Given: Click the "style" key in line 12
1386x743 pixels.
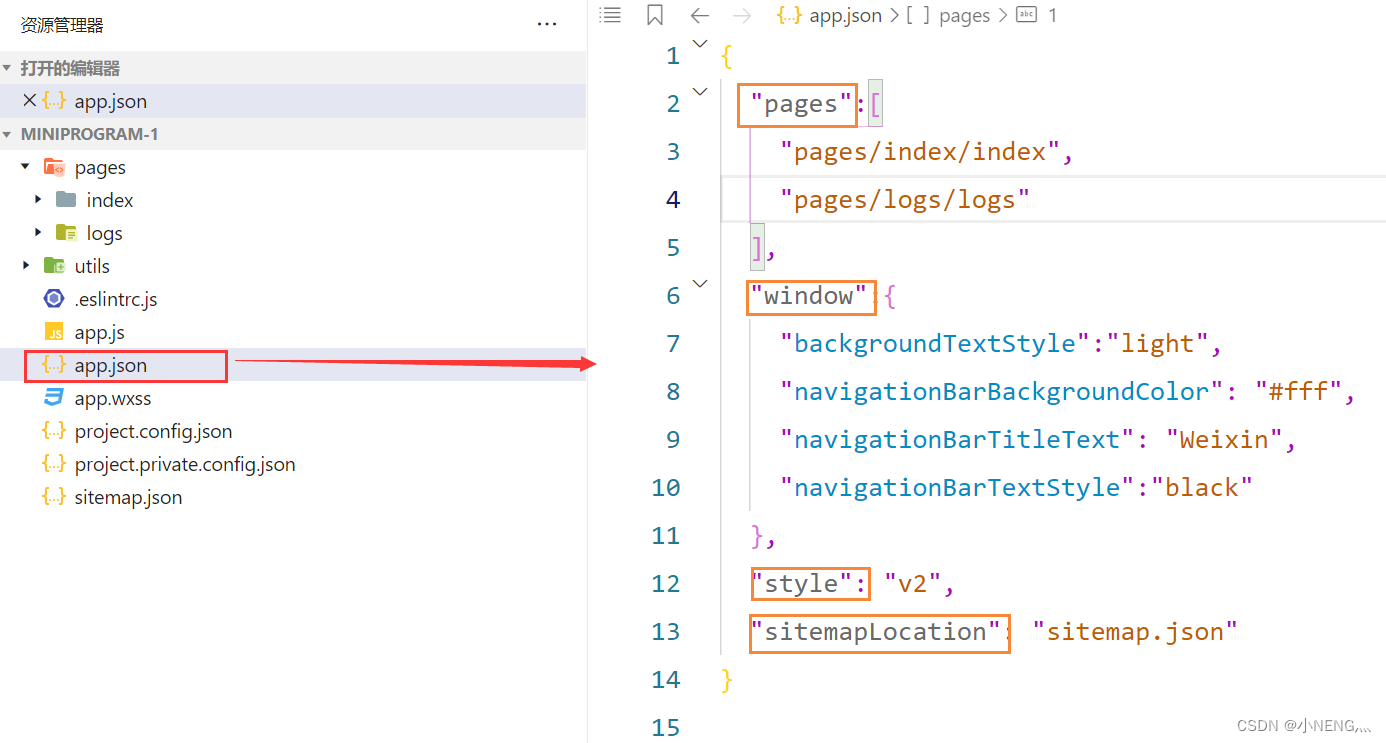Looking at the screenshot, I should tap(801, 584).
